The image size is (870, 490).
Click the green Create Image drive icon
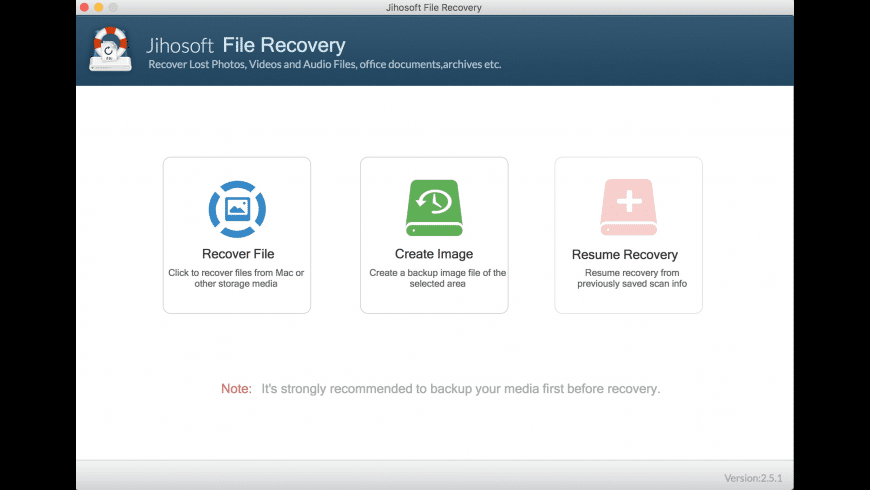[x=434, y=208]
